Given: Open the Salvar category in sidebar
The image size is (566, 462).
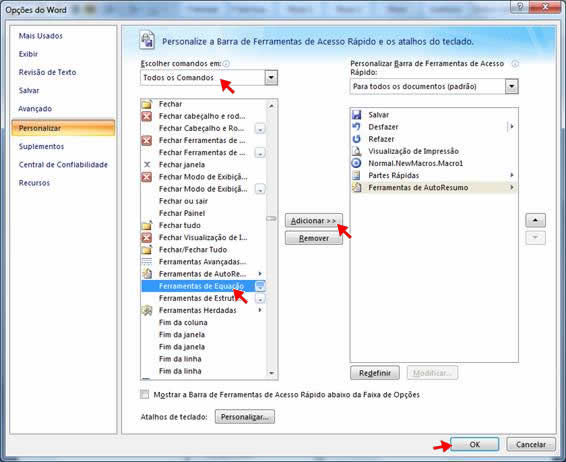Looking at the screenshot, I should click(29, 91).
